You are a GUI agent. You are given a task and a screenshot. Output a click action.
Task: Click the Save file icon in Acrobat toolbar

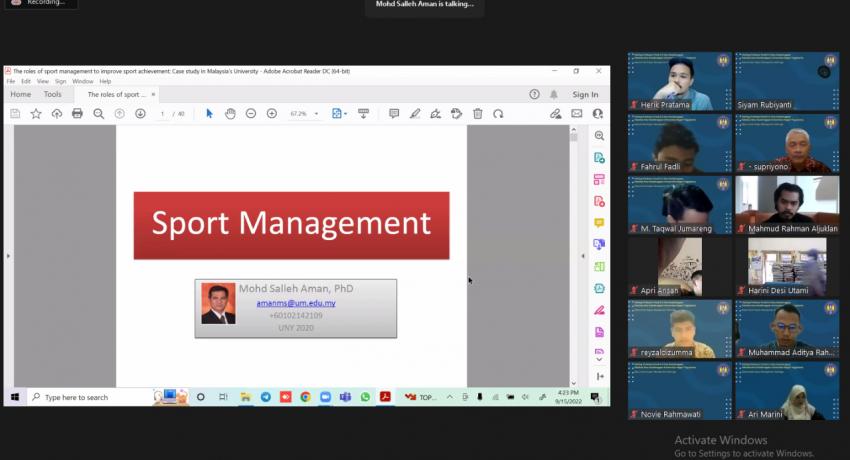click(x=15, y=113)
